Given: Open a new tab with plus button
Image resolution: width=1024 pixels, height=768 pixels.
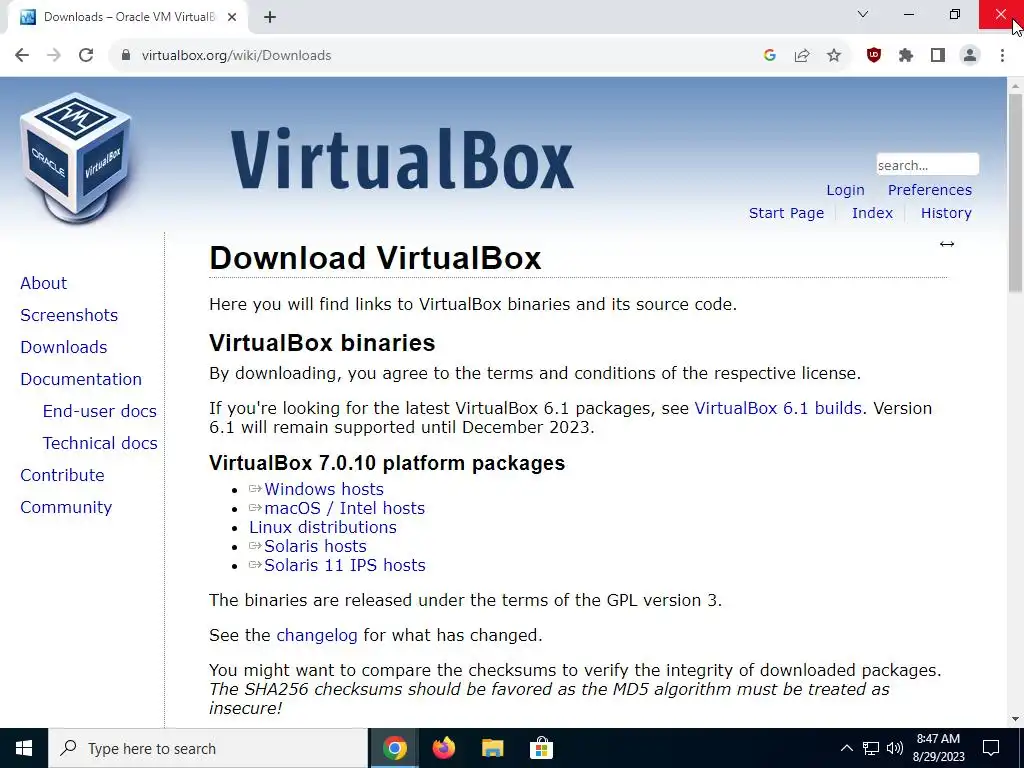Looking at the screenshot, I should [x=270, y=17].
